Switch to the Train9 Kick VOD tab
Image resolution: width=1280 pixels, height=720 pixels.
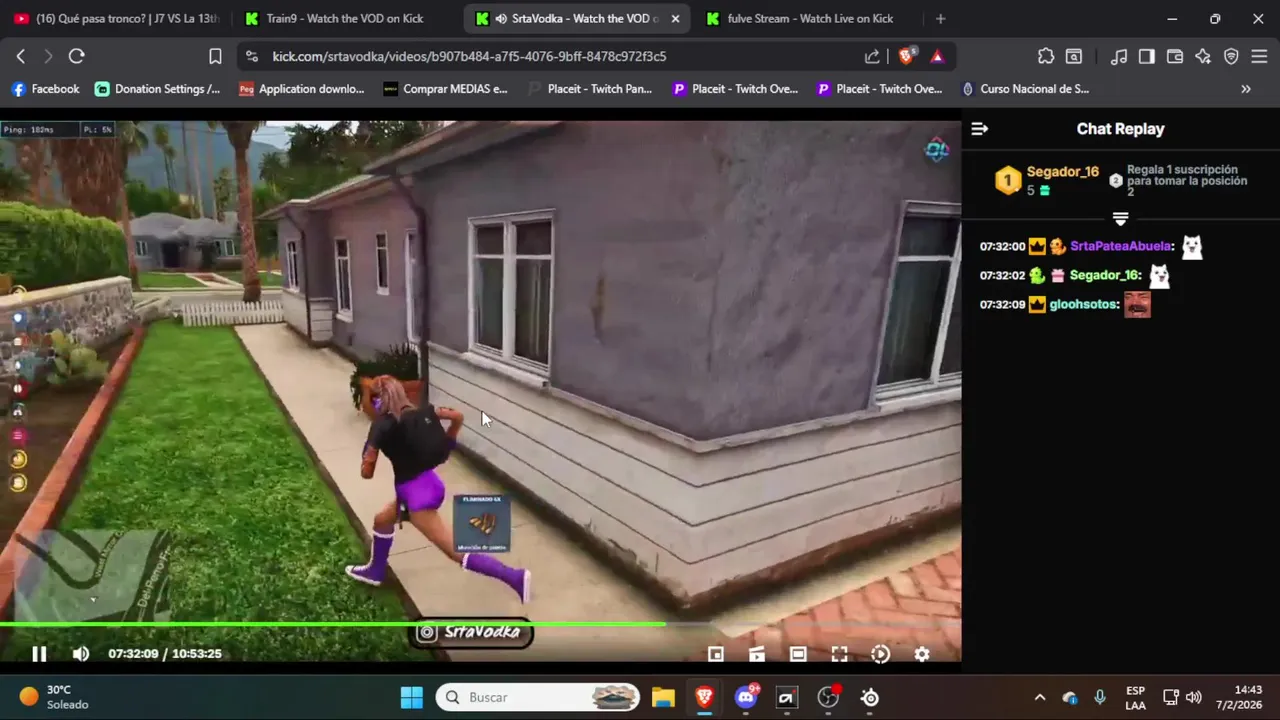pyautogui.click(x=344, y=19)
